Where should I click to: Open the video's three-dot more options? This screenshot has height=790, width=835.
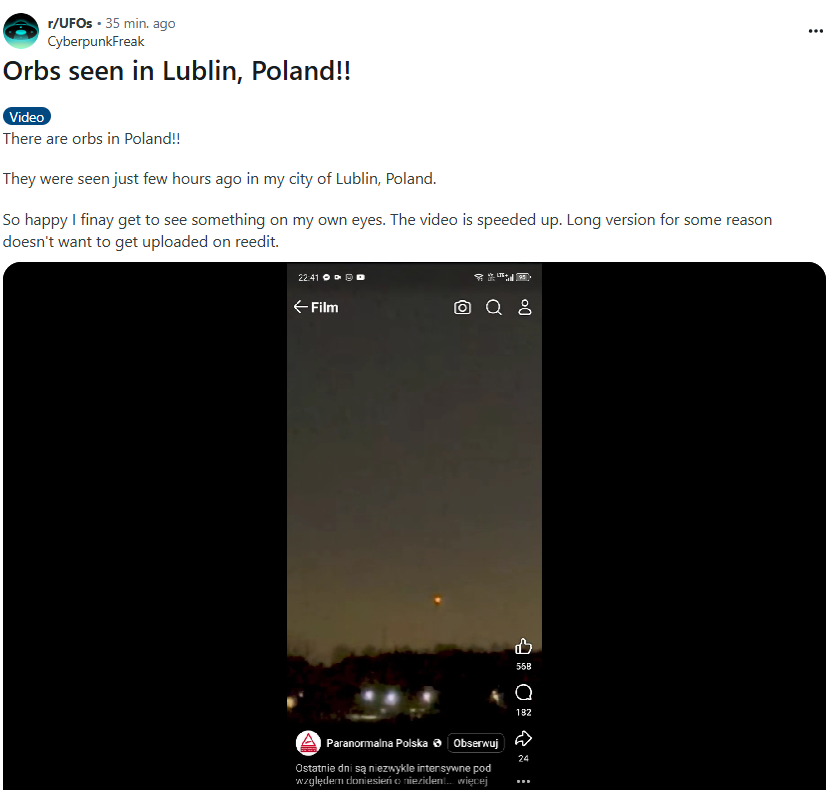(523, 781)
